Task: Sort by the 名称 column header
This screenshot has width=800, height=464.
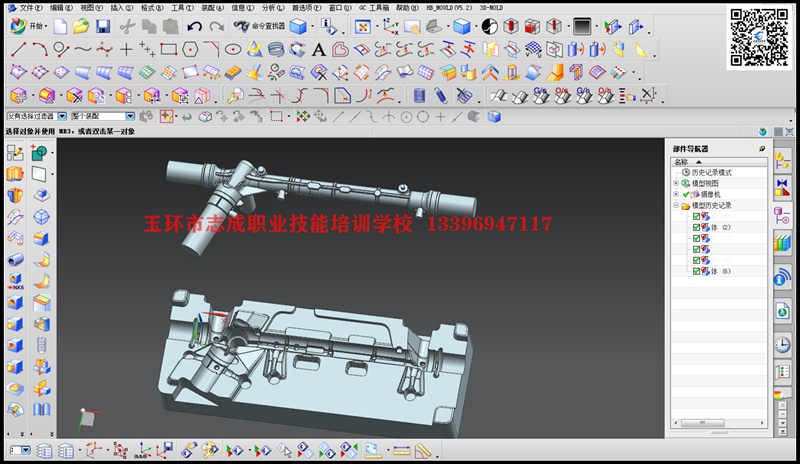Action: 718,162
